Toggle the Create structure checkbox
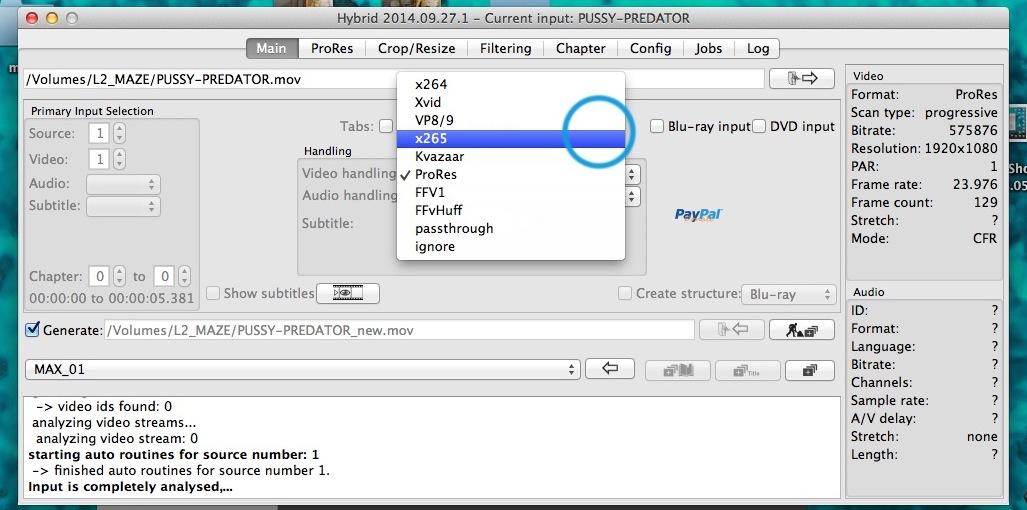This screenshot has height=510, width=1027. coord(626,293)
